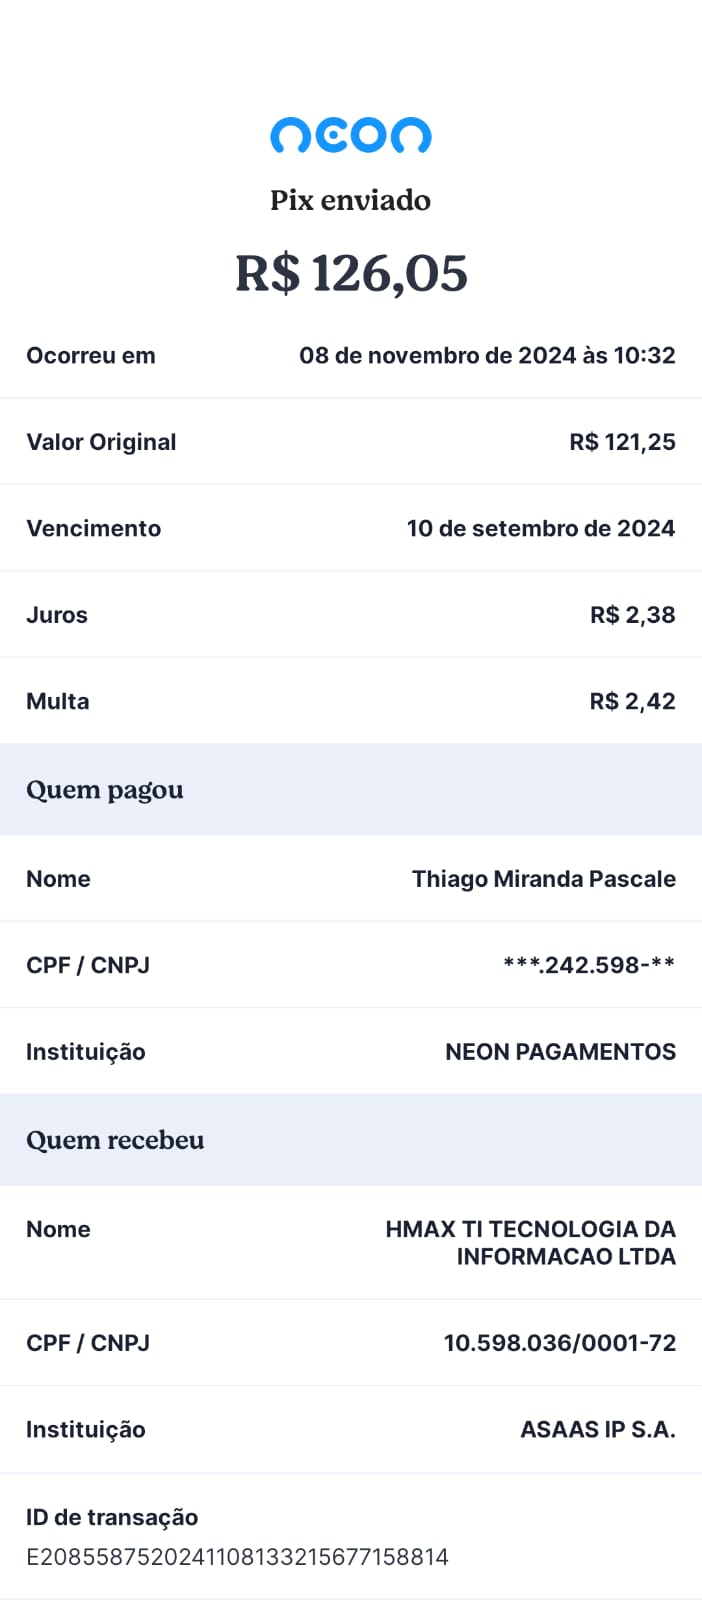Click the ASAAS IP S.A. institution text
Image resolution: width=702 pixels, height=1600 pixels.
pyautogui.click(x=597, y=1430)
